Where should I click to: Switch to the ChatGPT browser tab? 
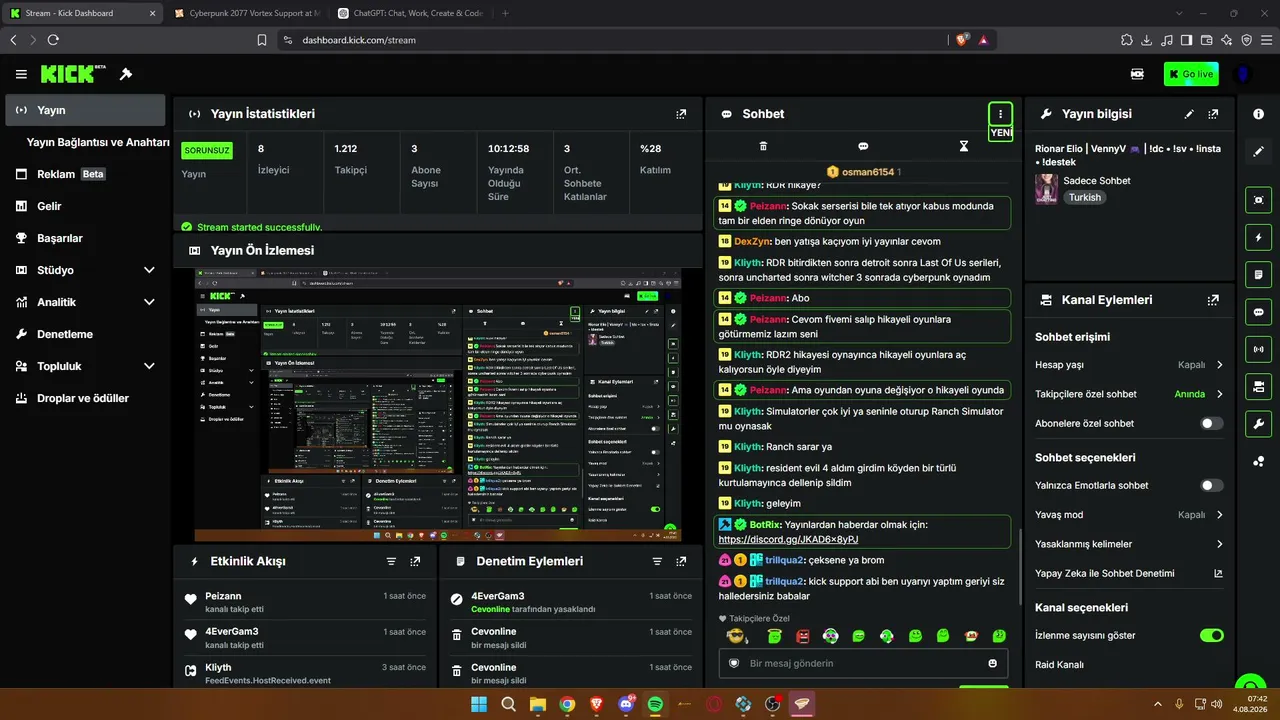coord(410,13)
